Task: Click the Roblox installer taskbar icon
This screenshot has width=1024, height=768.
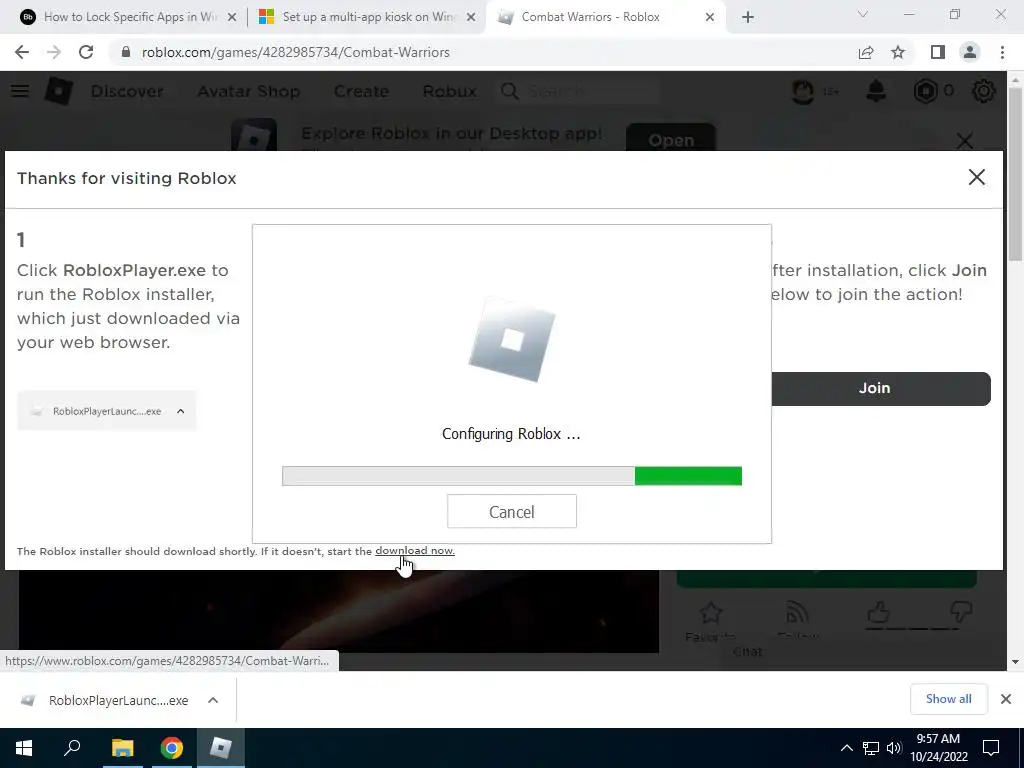Action: click(221, 748)
